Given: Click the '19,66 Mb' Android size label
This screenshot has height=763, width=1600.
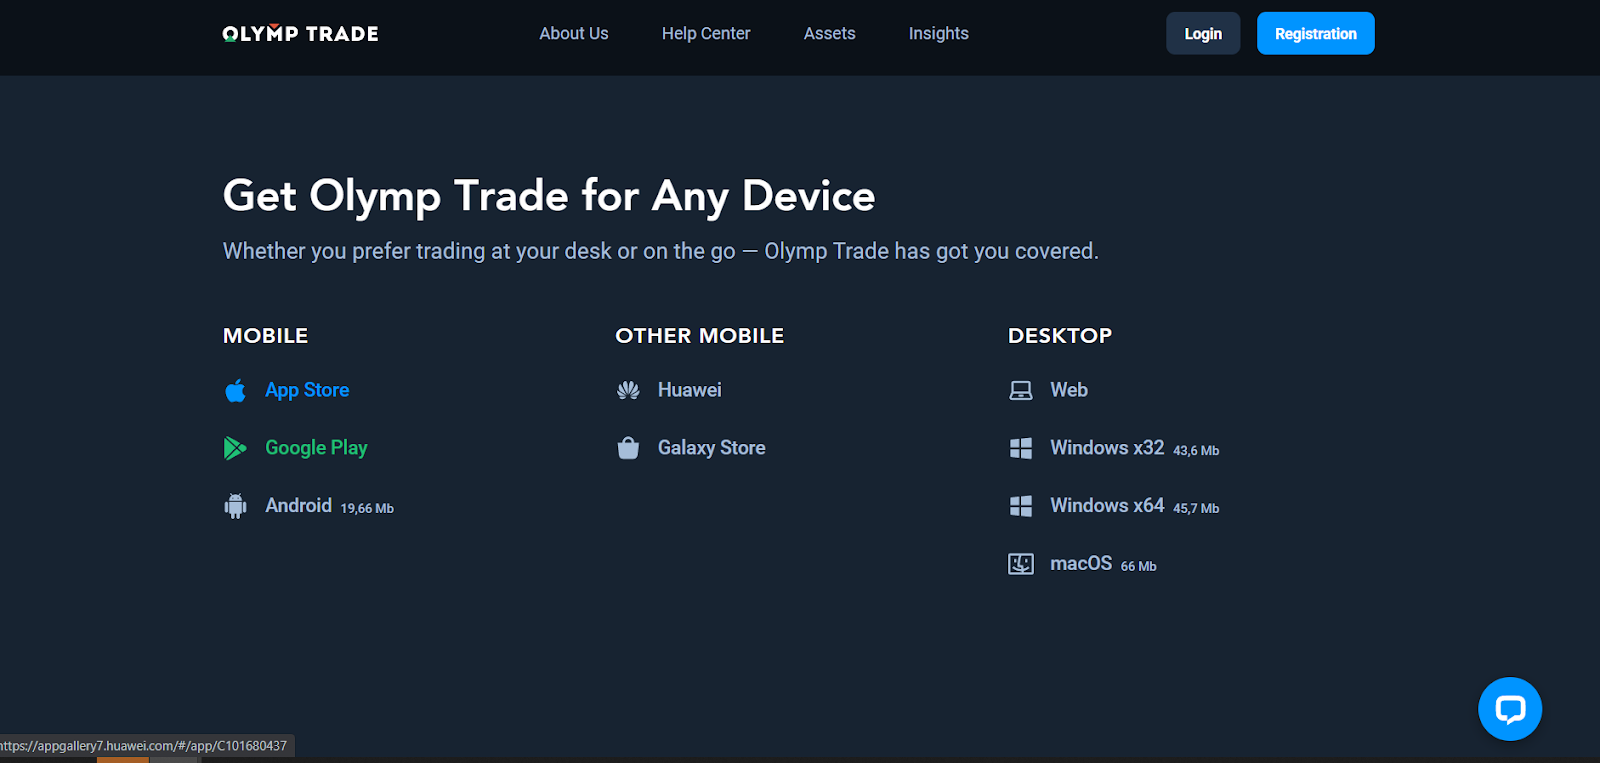Looking at the screenshot, I should pyautogui.click(x=367, y=509).
